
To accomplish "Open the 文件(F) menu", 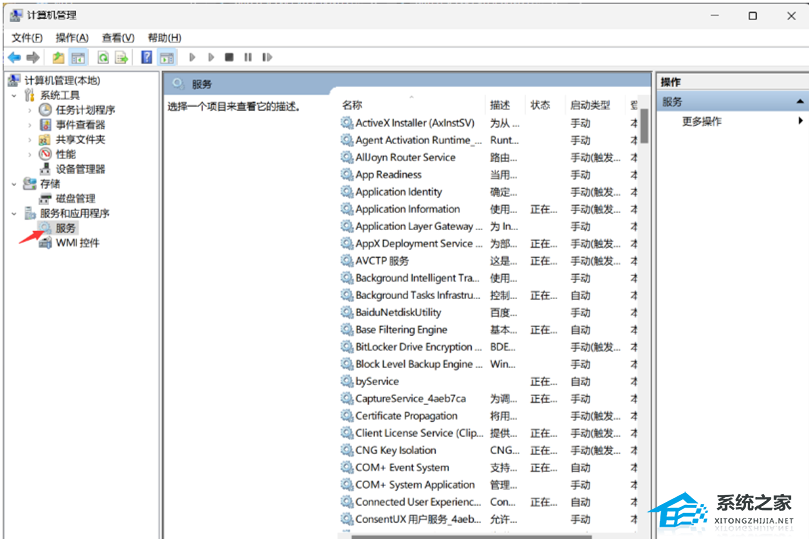I will (x=27, y=38).
